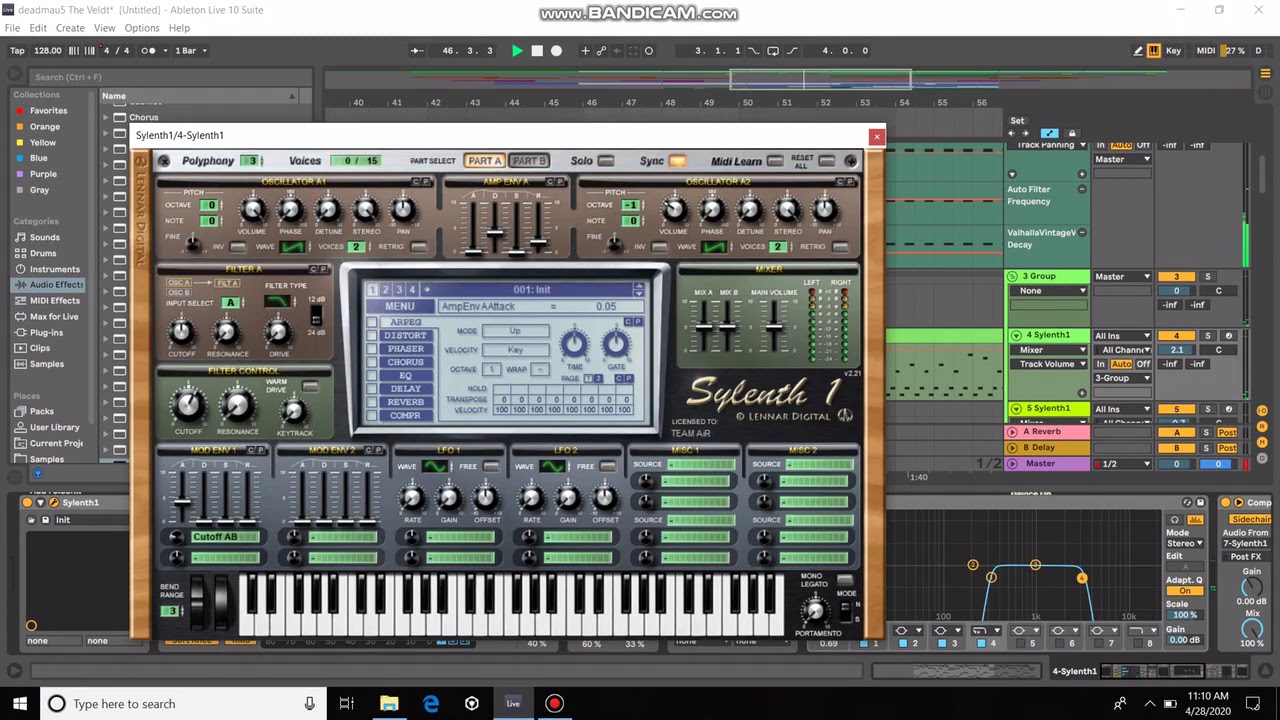
Task: Enable the Phaser effect checkbox
Action: [x=372, y=349]
